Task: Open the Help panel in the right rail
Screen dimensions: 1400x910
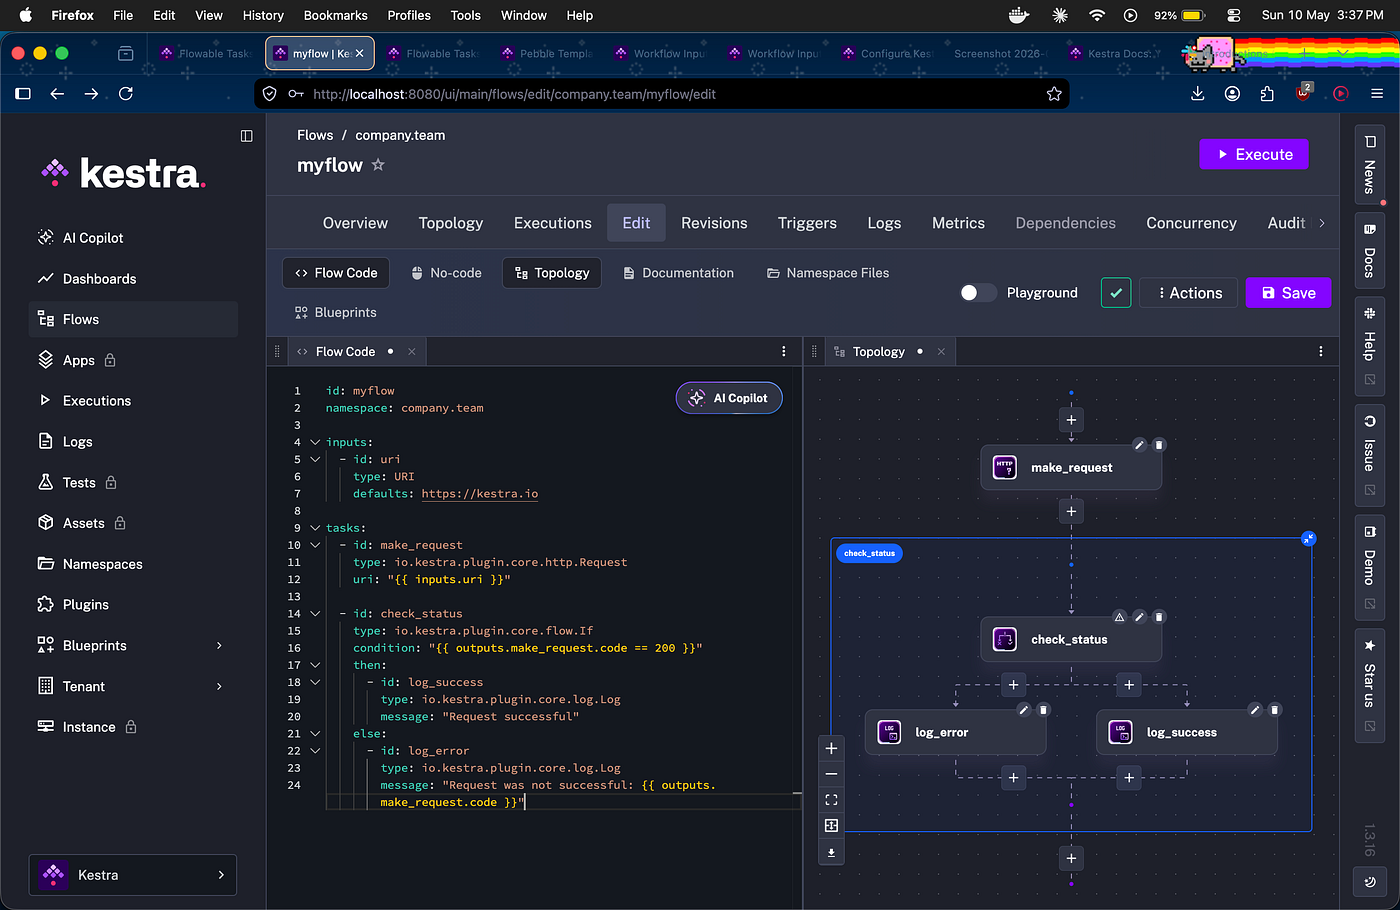Action: coord(1370,346)
